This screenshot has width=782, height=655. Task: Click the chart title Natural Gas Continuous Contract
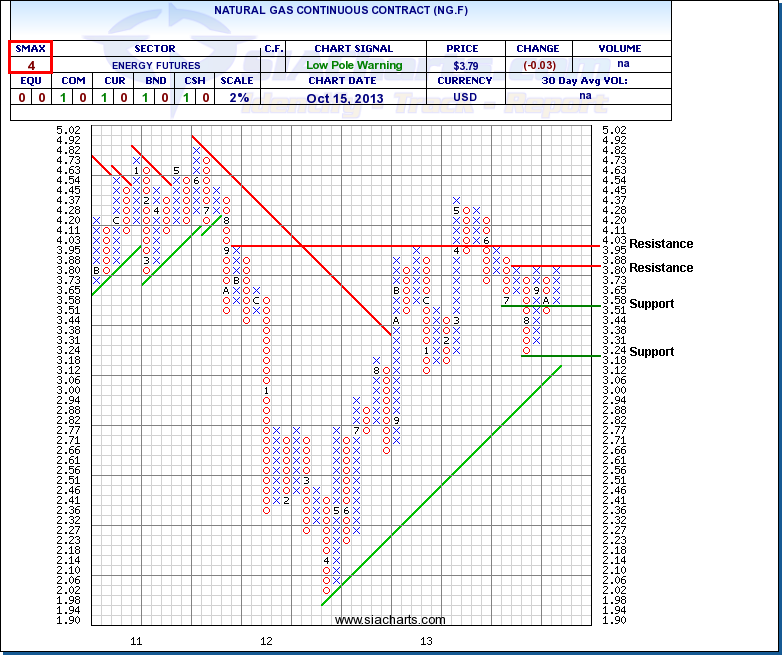(x=340, y=10)
